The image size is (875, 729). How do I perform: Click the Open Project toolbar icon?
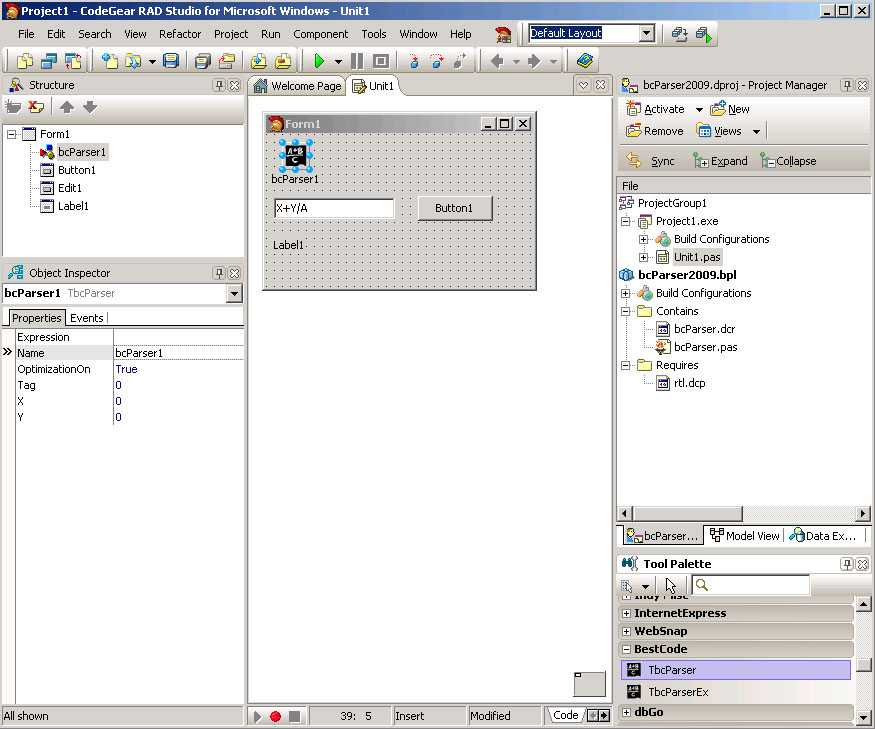point(227,61)
